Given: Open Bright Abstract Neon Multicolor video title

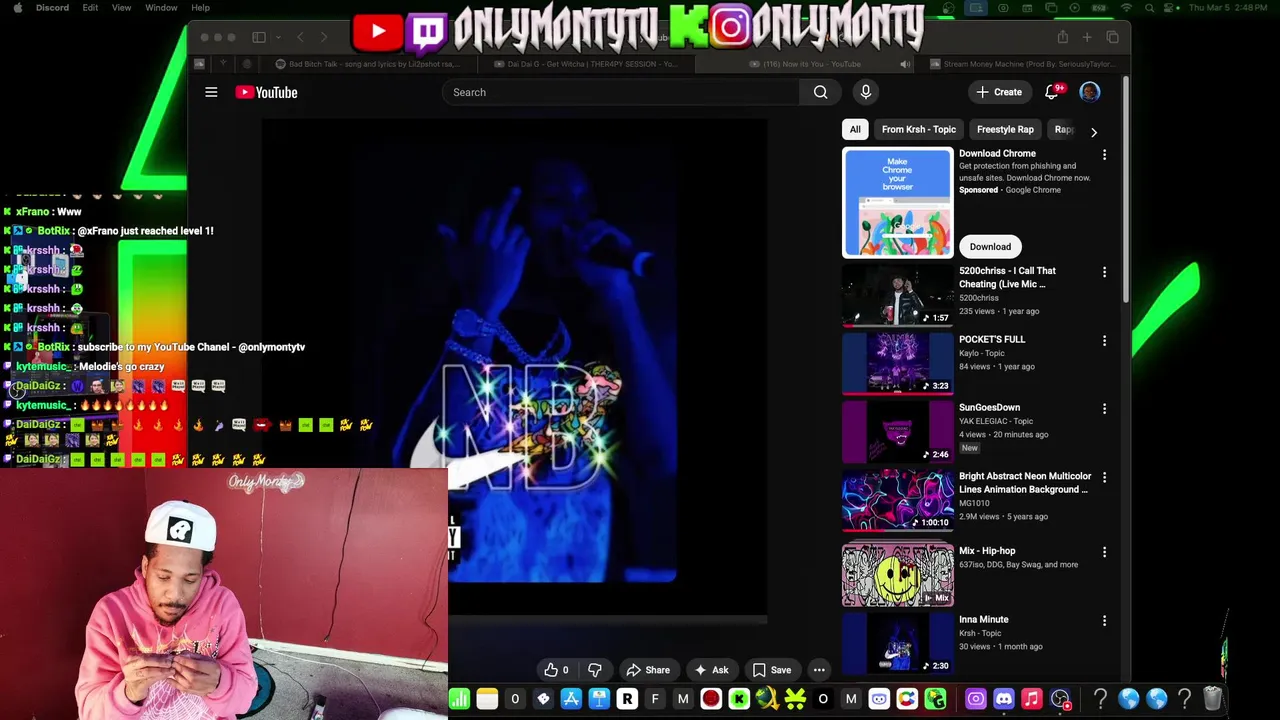Looking at the screenshot, I should 1025,483.
